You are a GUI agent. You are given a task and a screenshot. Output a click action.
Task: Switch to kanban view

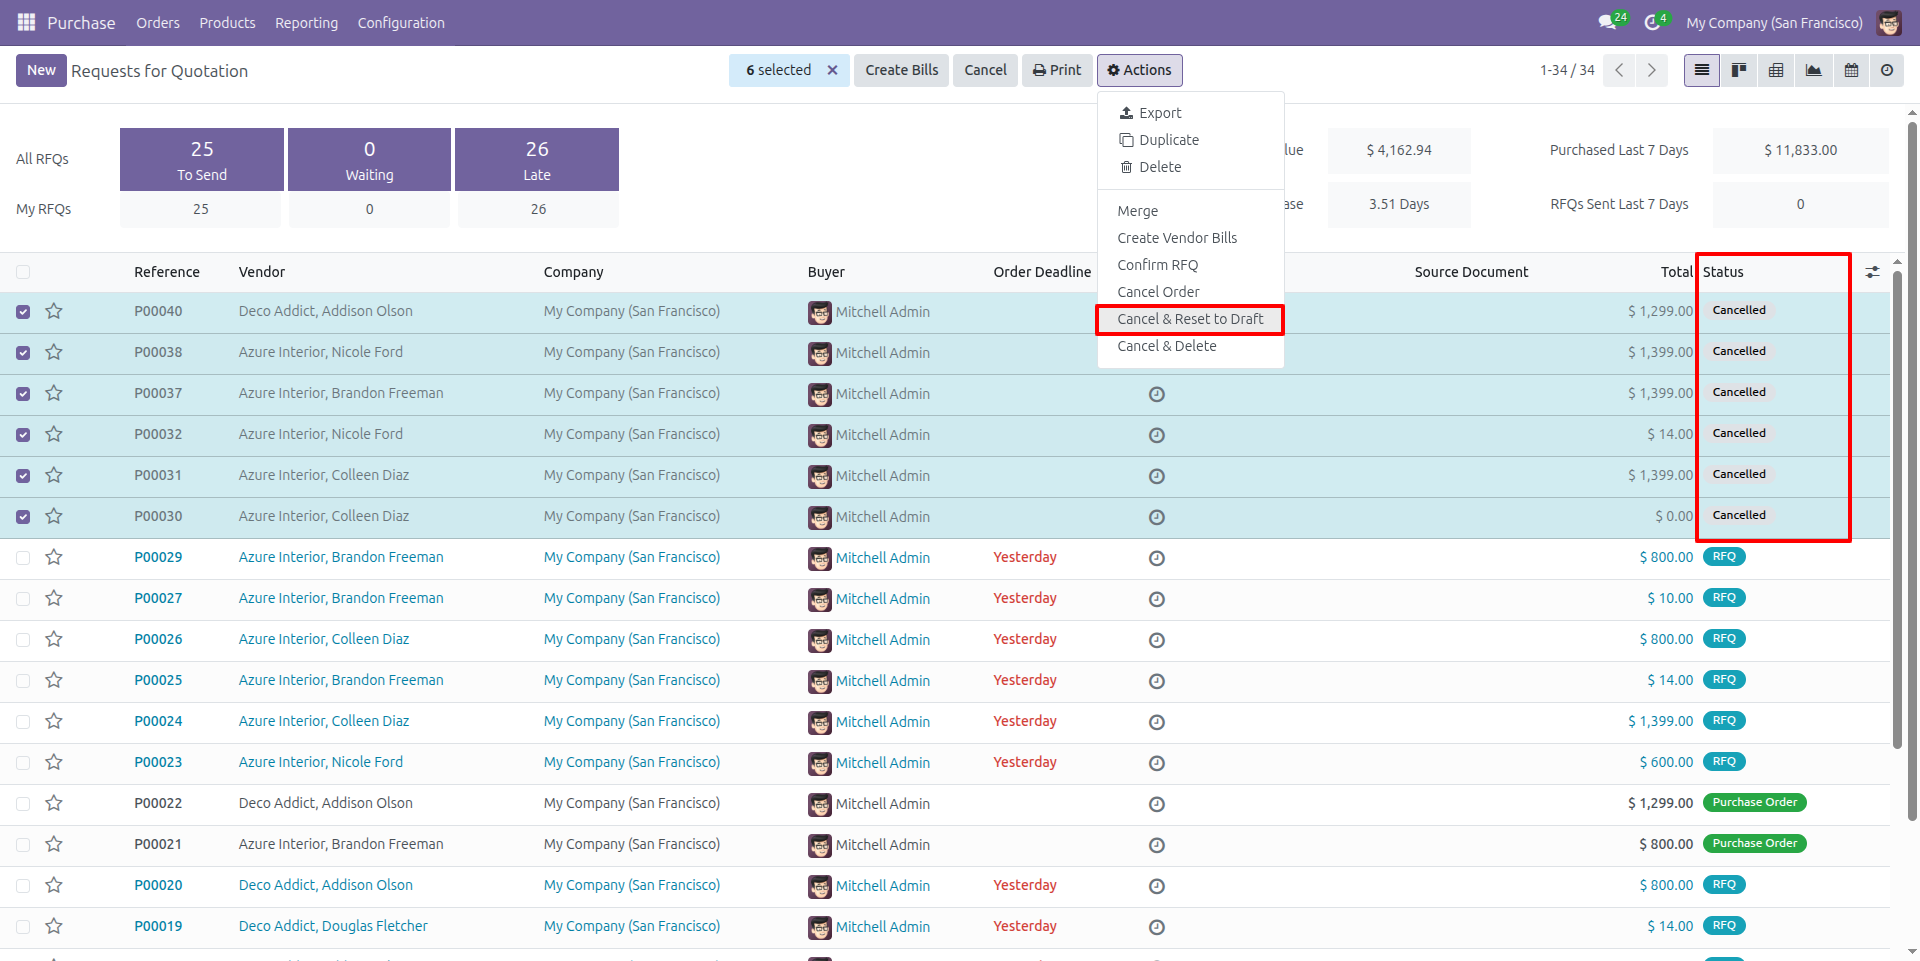tap(1739, 70)
